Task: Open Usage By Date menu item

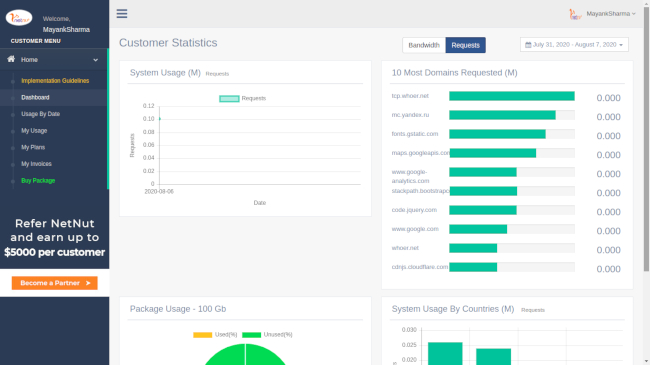Action: [41, 114]
